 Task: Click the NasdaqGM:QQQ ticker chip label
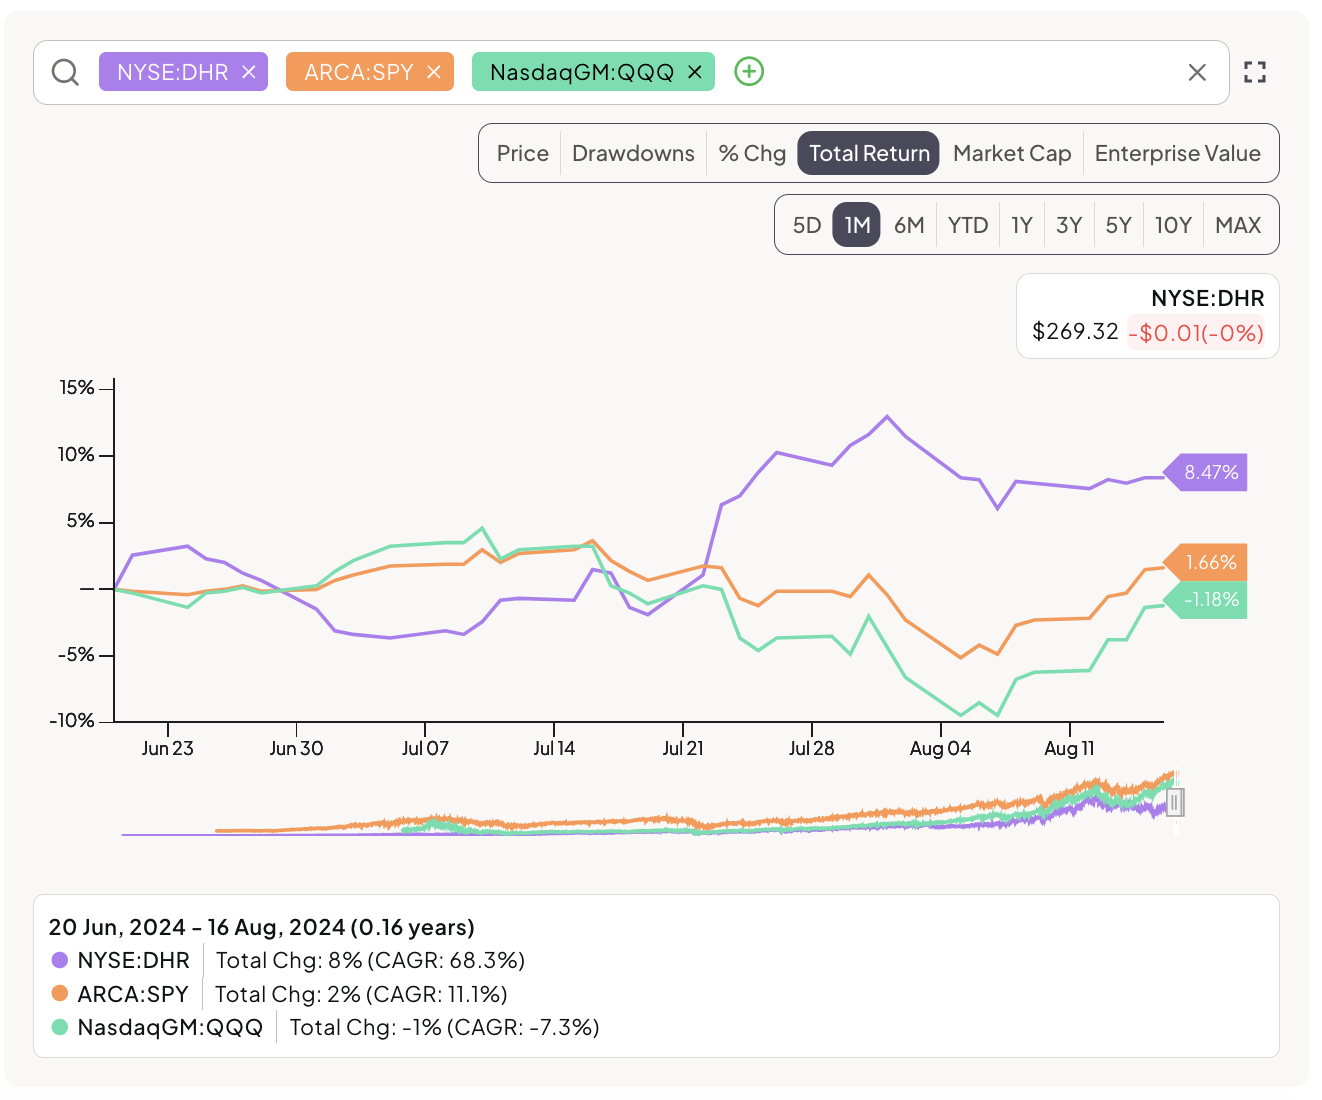pos(582,72)
